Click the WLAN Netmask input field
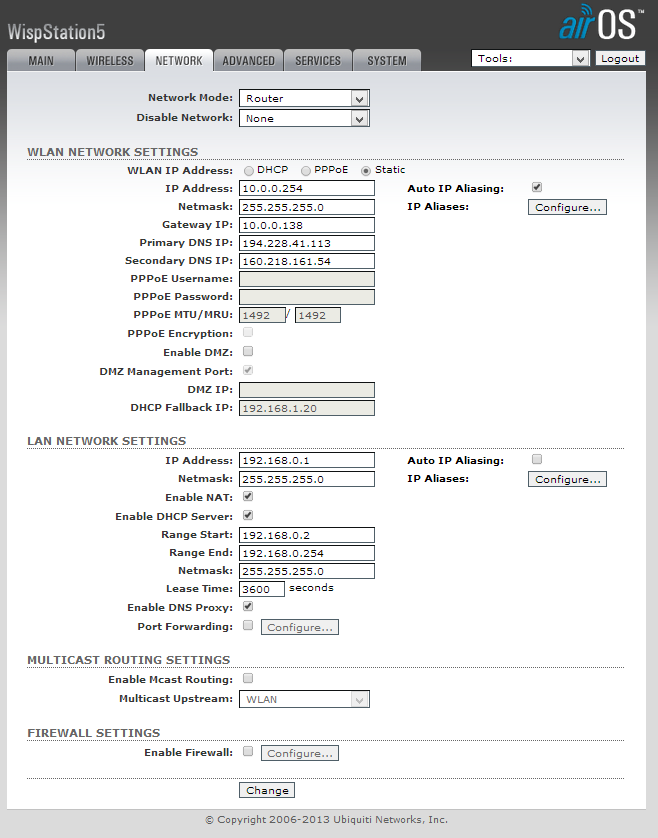This screenshot has width=658, height=838. 307,207
